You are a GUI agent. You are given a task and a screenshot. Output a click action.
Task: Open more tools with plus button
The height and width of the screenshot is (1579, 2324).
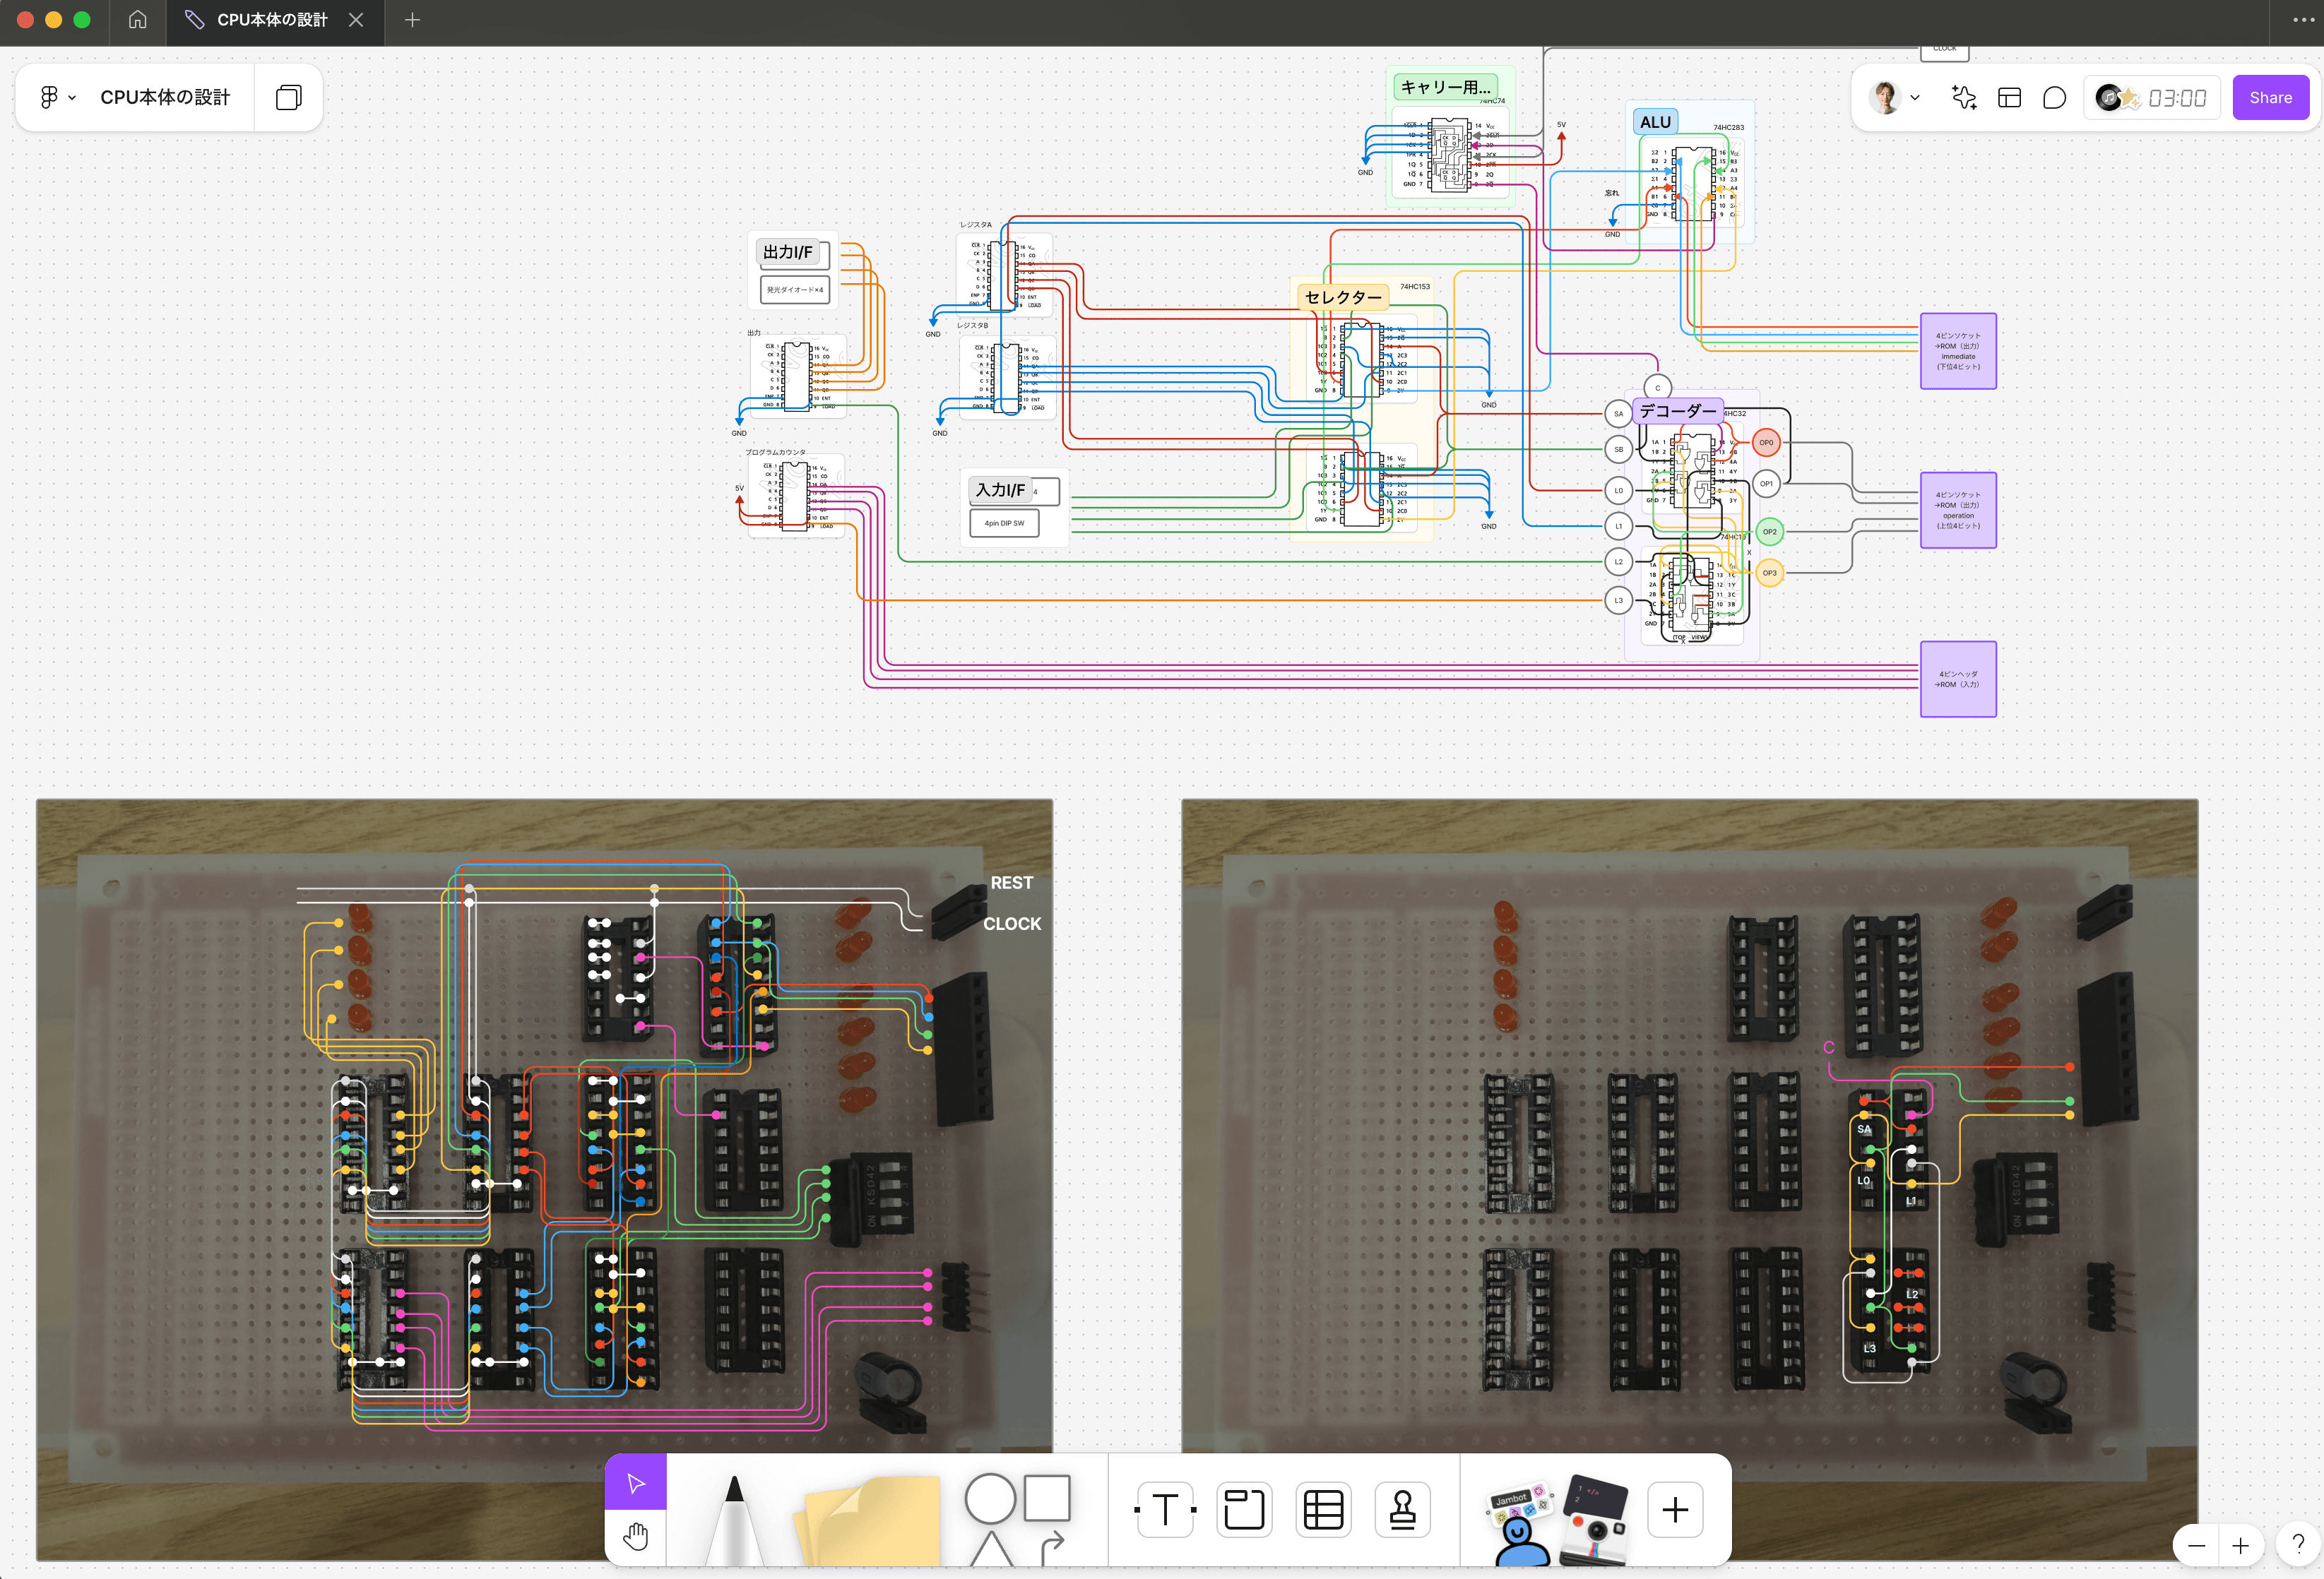(x=1675, y=1509)
